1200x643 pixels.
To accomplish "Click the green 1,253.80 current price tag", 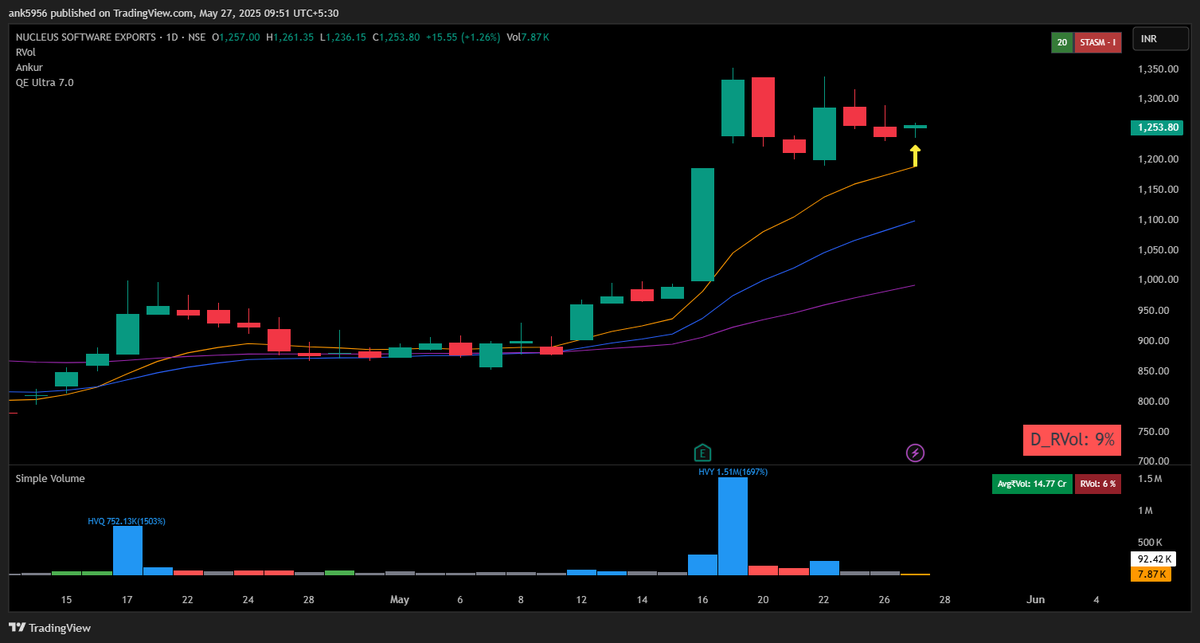I will pyautogui.click(x=1156, y=127).
